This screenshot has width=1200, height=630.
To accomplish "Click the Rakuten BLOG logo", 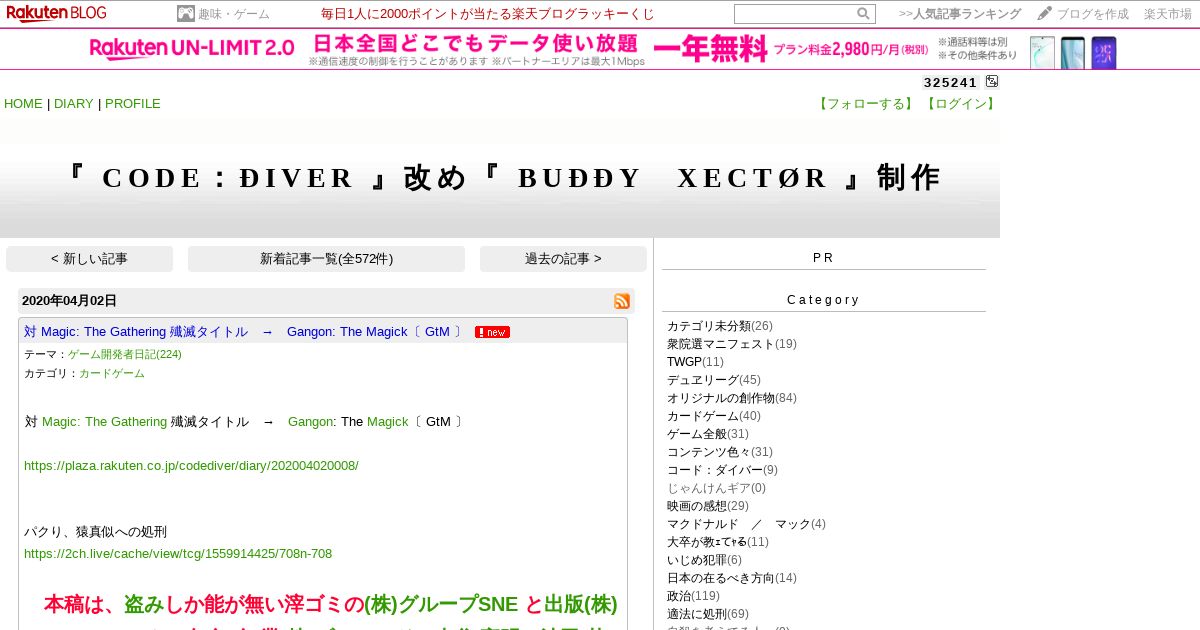I will 56,13.
